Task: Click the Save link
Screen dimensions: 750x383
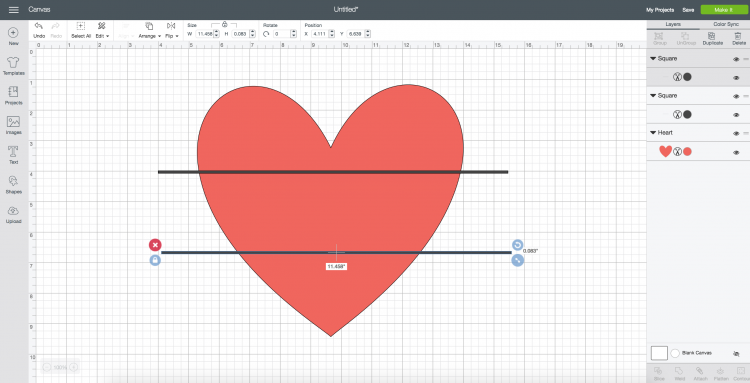Action: [x=688, y=10]
